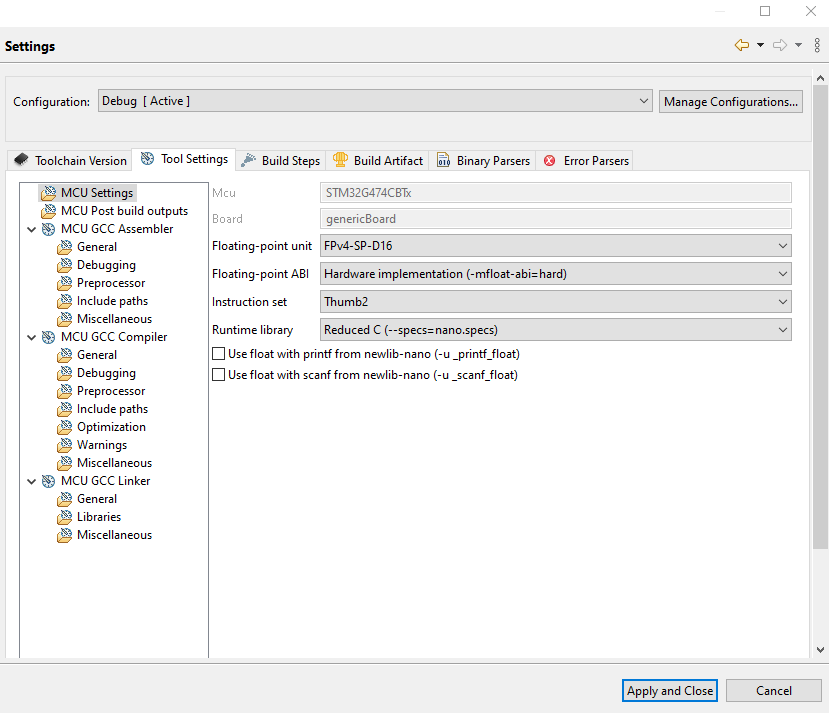Click the forward navigation arrow icon
This screenshot has height=713, width=829.
(780, 45)
